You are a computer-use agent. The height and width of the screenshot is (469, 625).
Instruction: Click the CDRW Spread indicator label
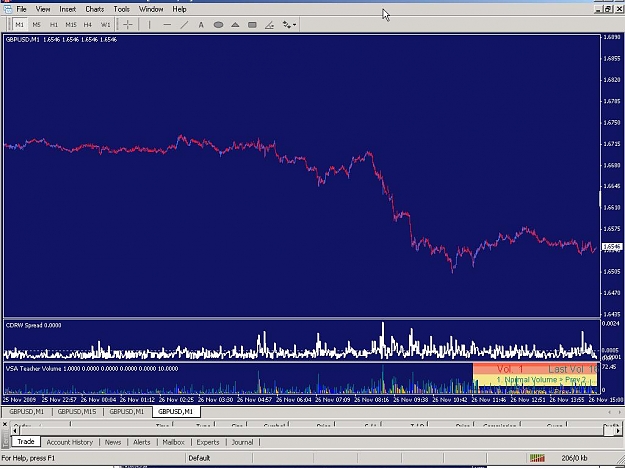(x=33, y=325)
